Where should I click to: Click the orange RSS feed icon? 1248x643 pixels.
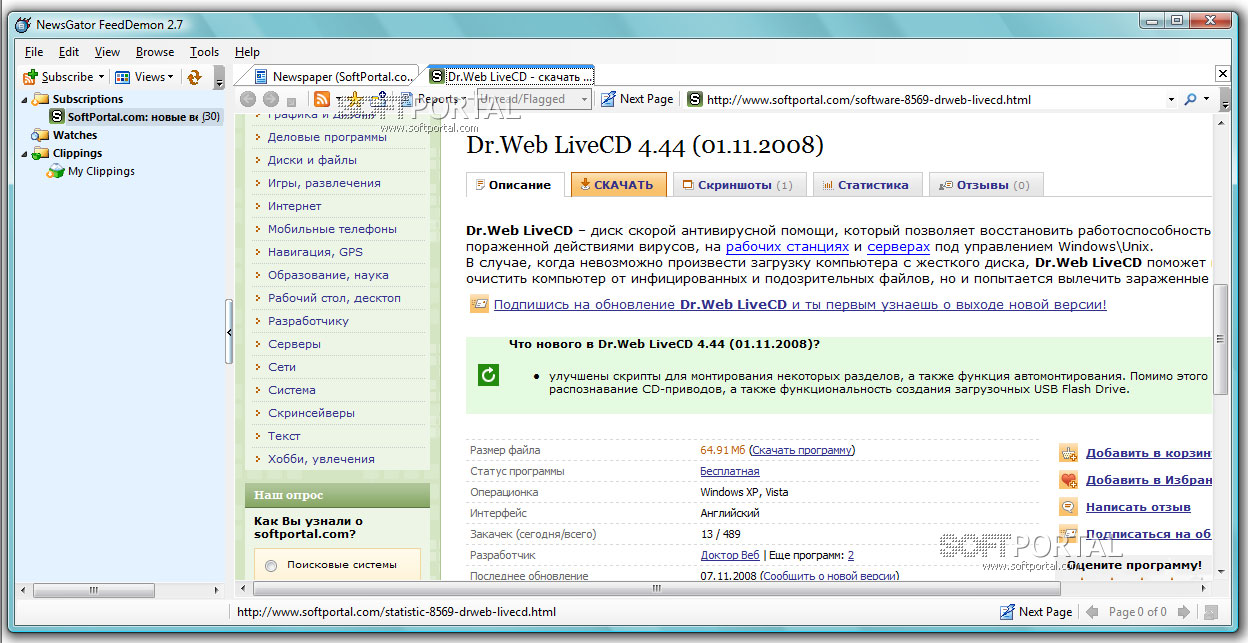(x=322, y=99)
